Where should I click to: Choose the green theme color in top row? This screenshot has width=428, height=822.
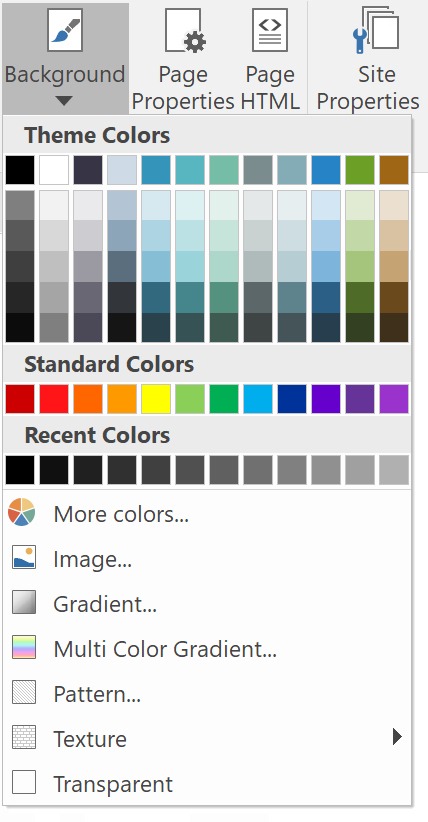(x=360, y=170)
